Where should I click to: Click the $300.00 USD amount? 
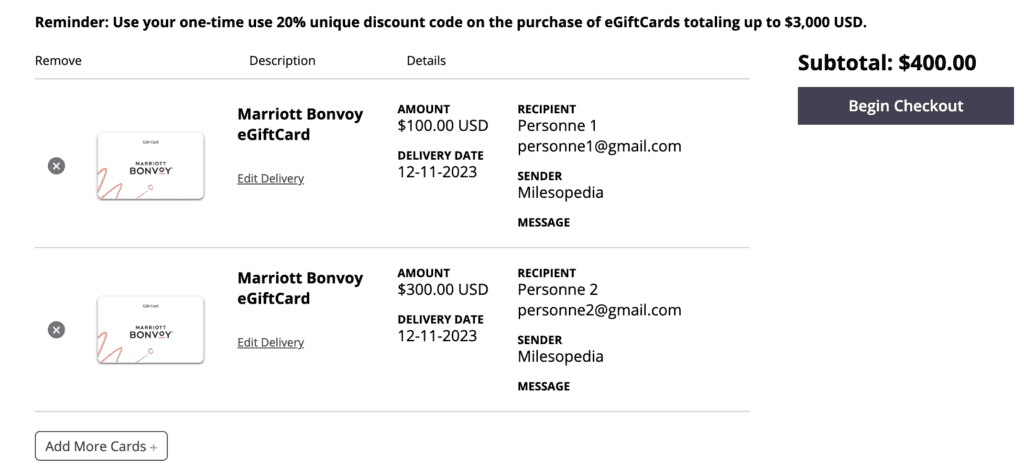point(442,290)
